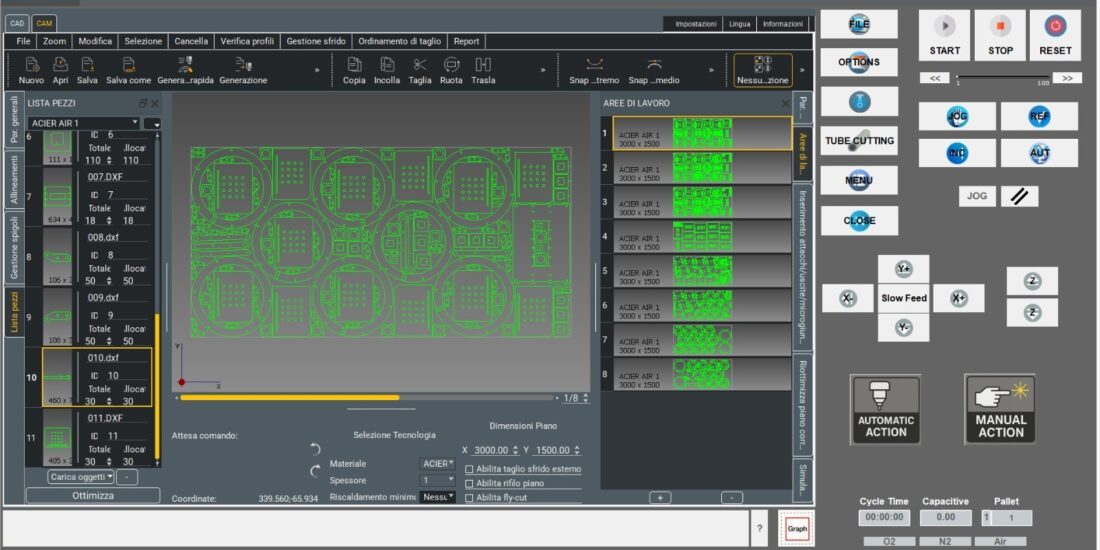Expand the Spessore dropdown
Viewport: 1100px width, 550px height.
coord(438,480)
